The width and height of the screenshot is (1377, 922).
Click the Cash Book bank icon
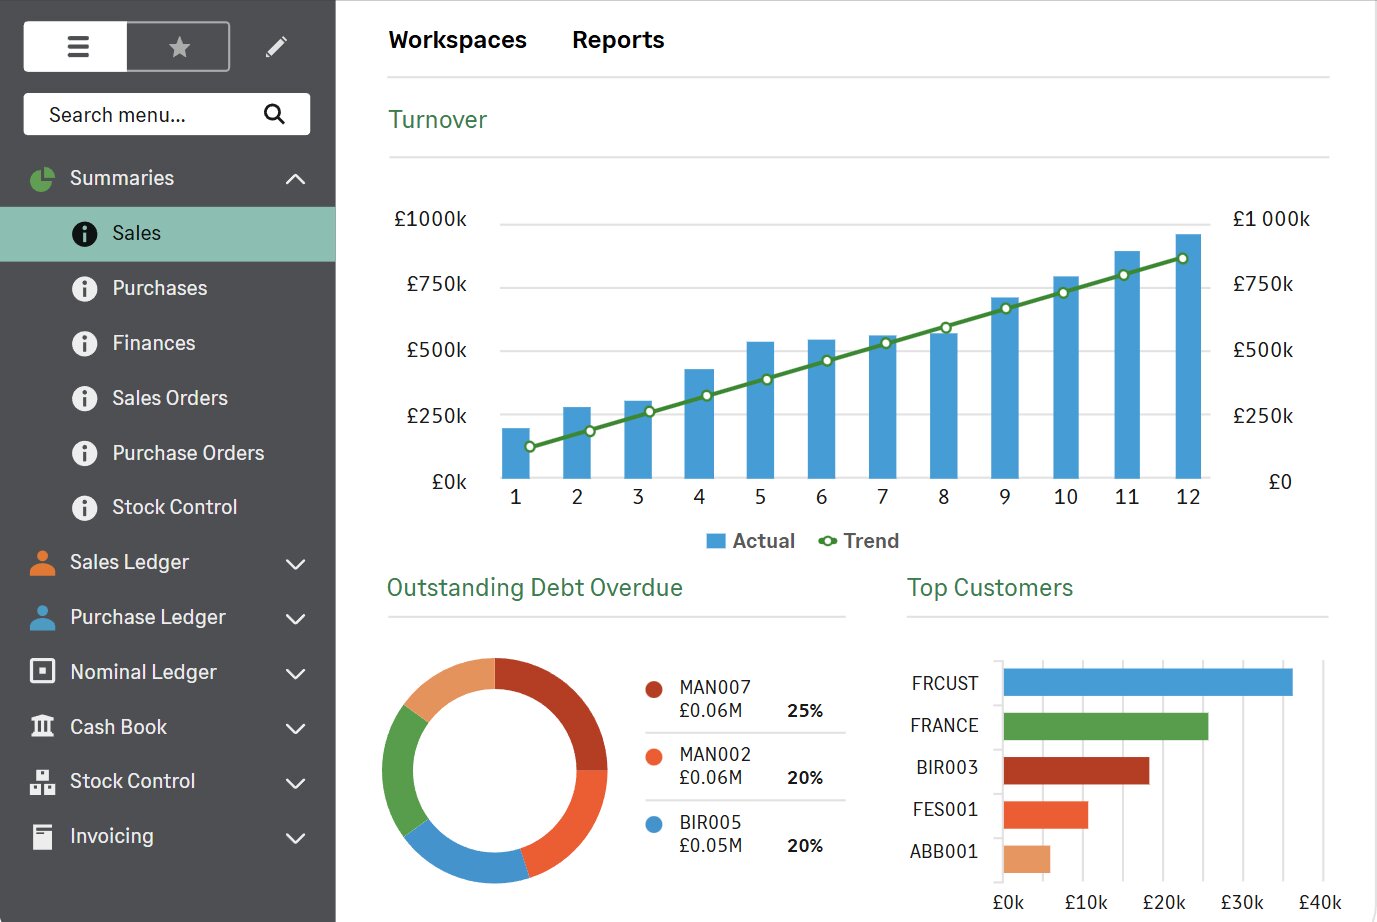(42, 726)
